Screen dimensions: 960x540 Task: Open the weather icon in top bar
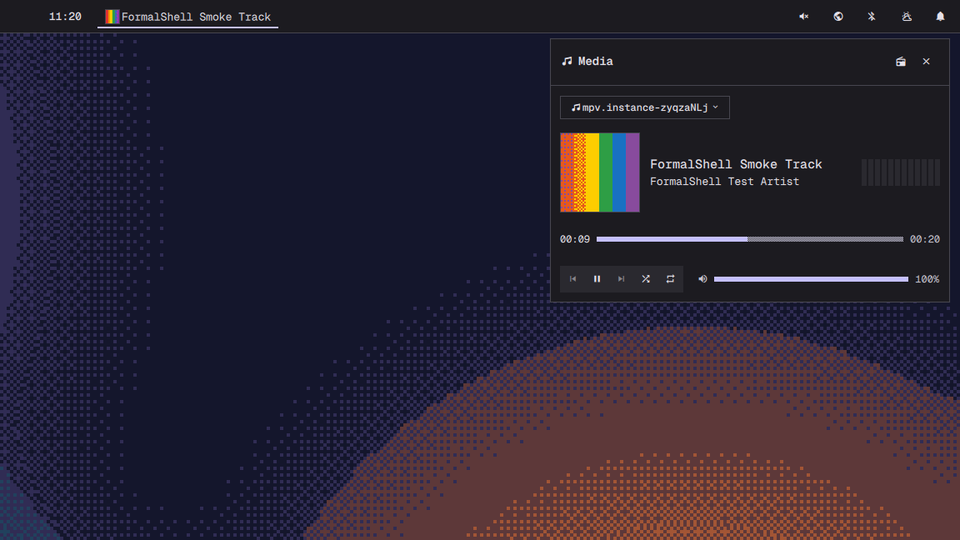pos(907,17)
